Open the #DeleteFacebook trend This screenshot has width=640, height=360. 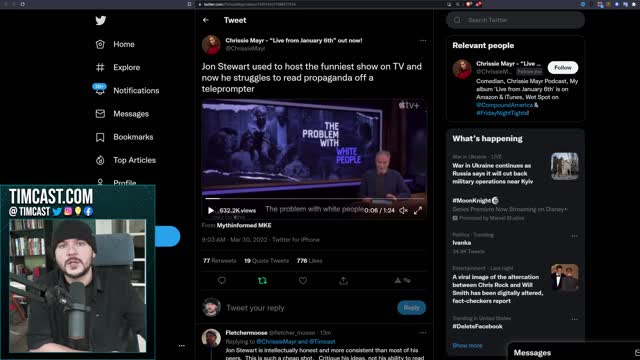point(478,327)
